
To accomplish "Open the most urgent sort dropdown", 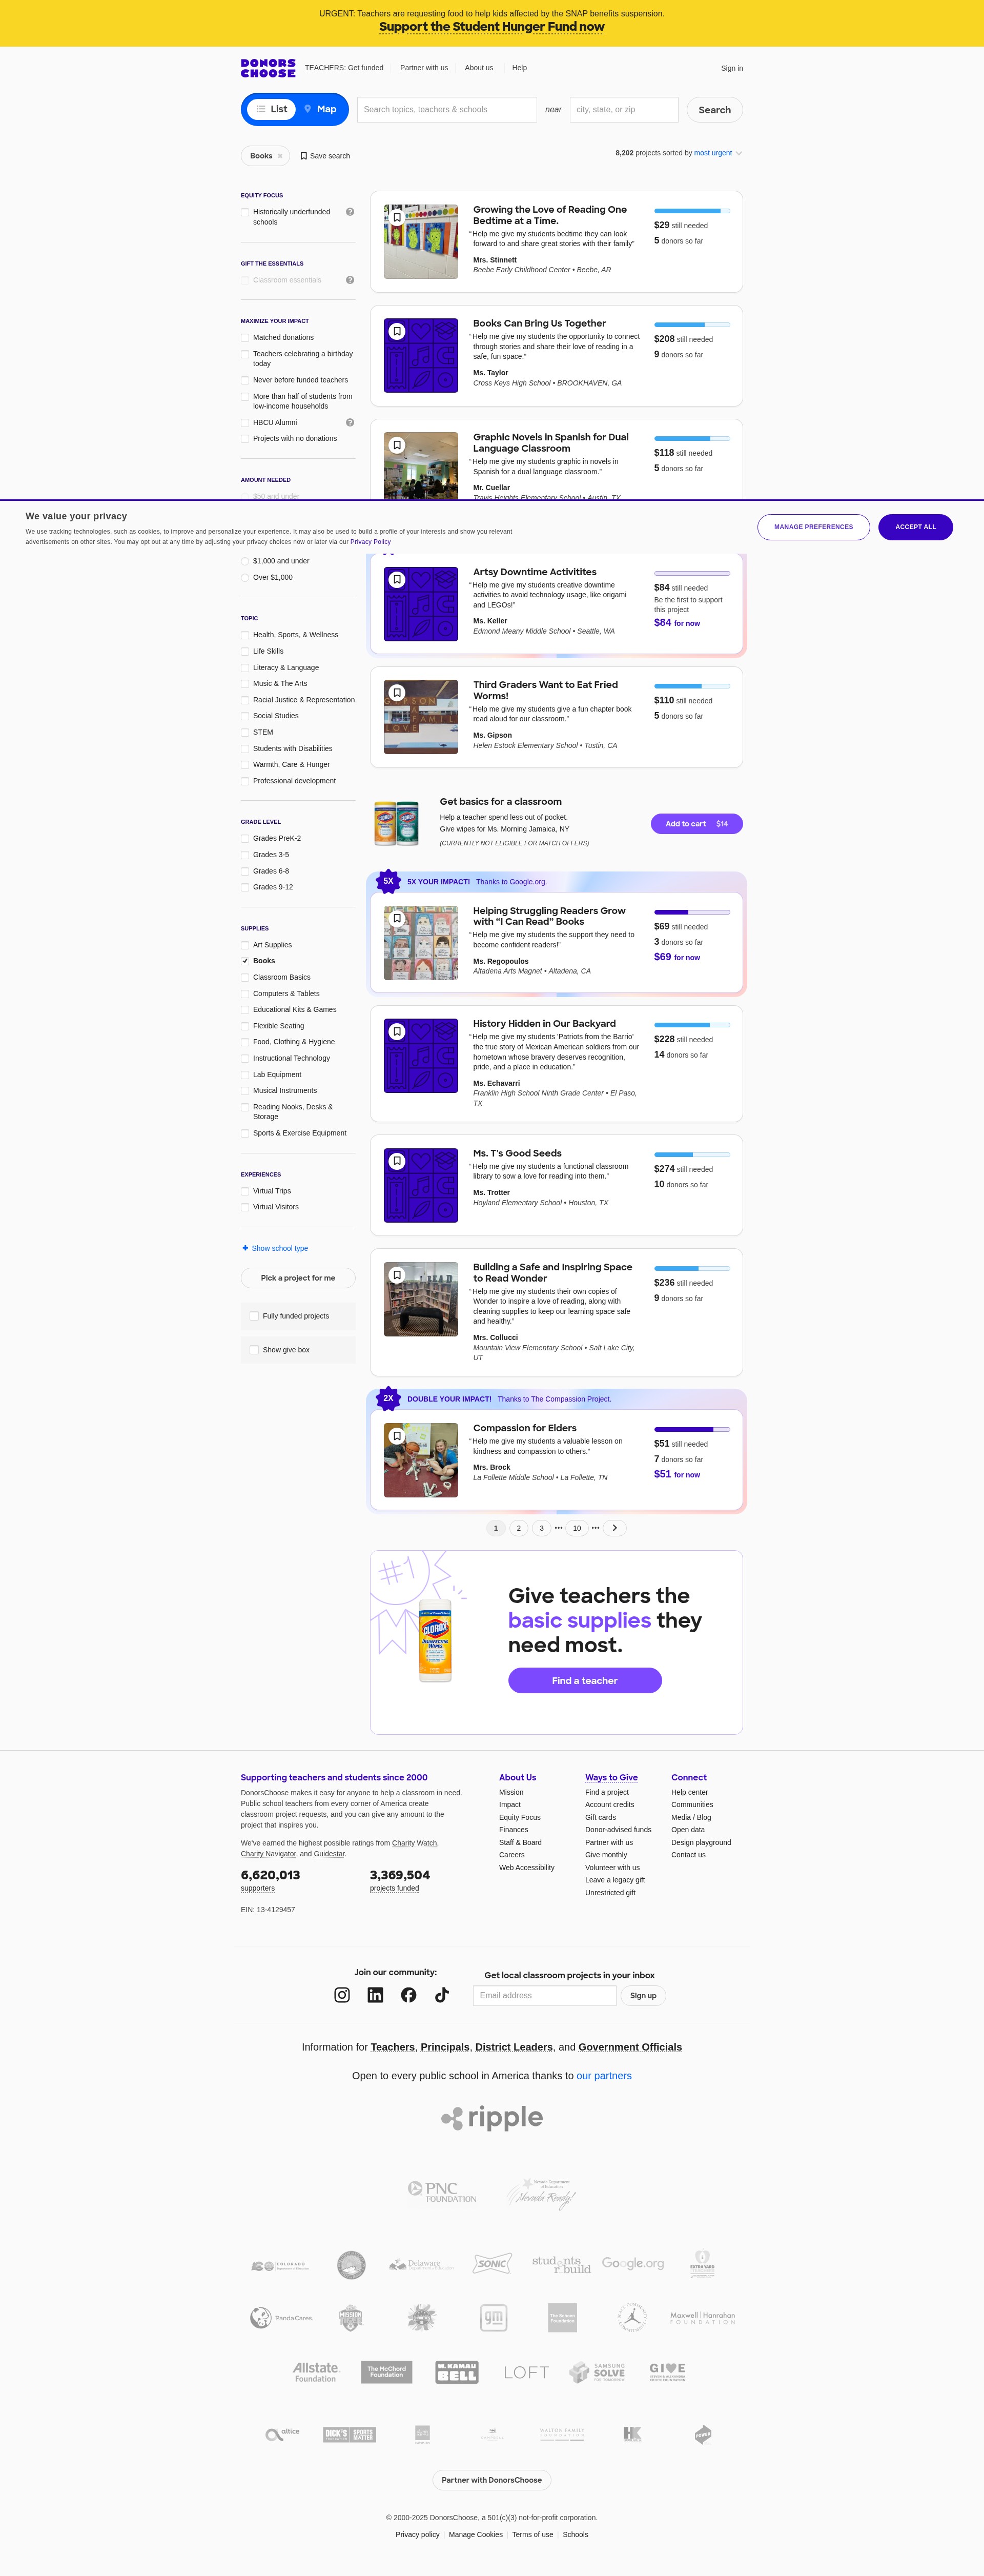I will (718, 153).
